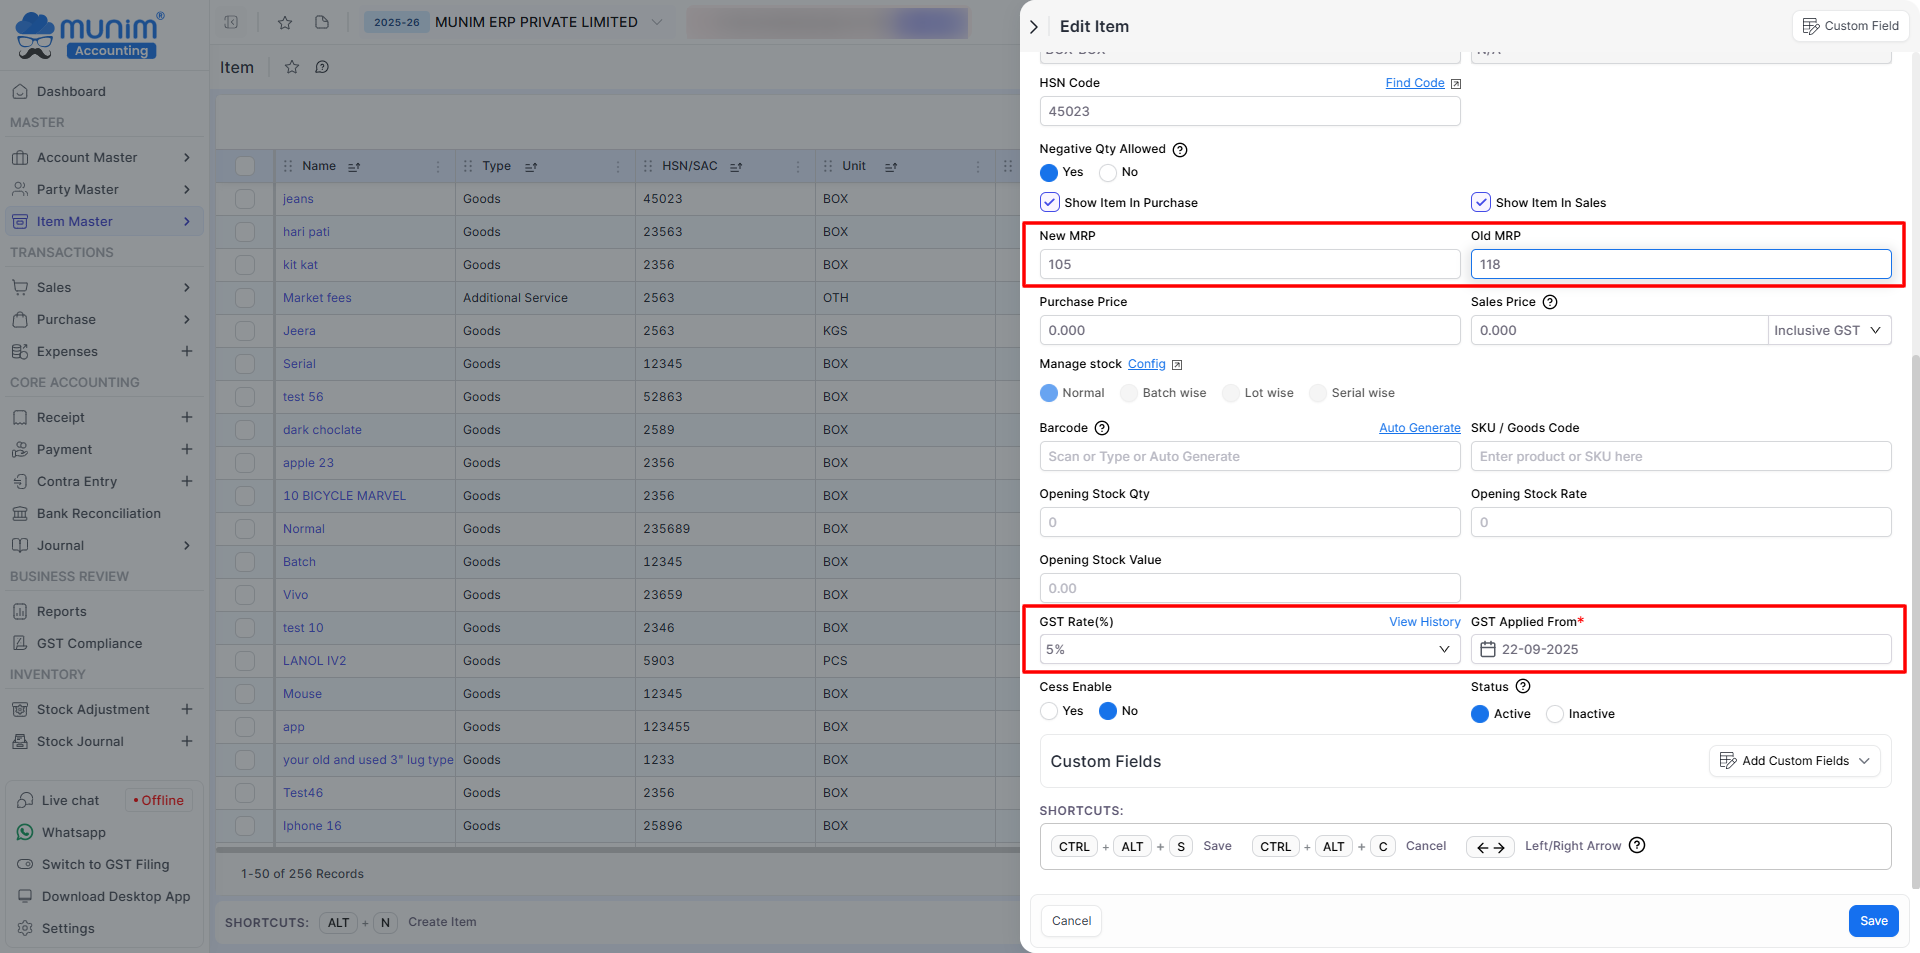Screen dimensions: 1920x953
Task: Uncheck Show Item In Purchase
Action: (1049, 202)
